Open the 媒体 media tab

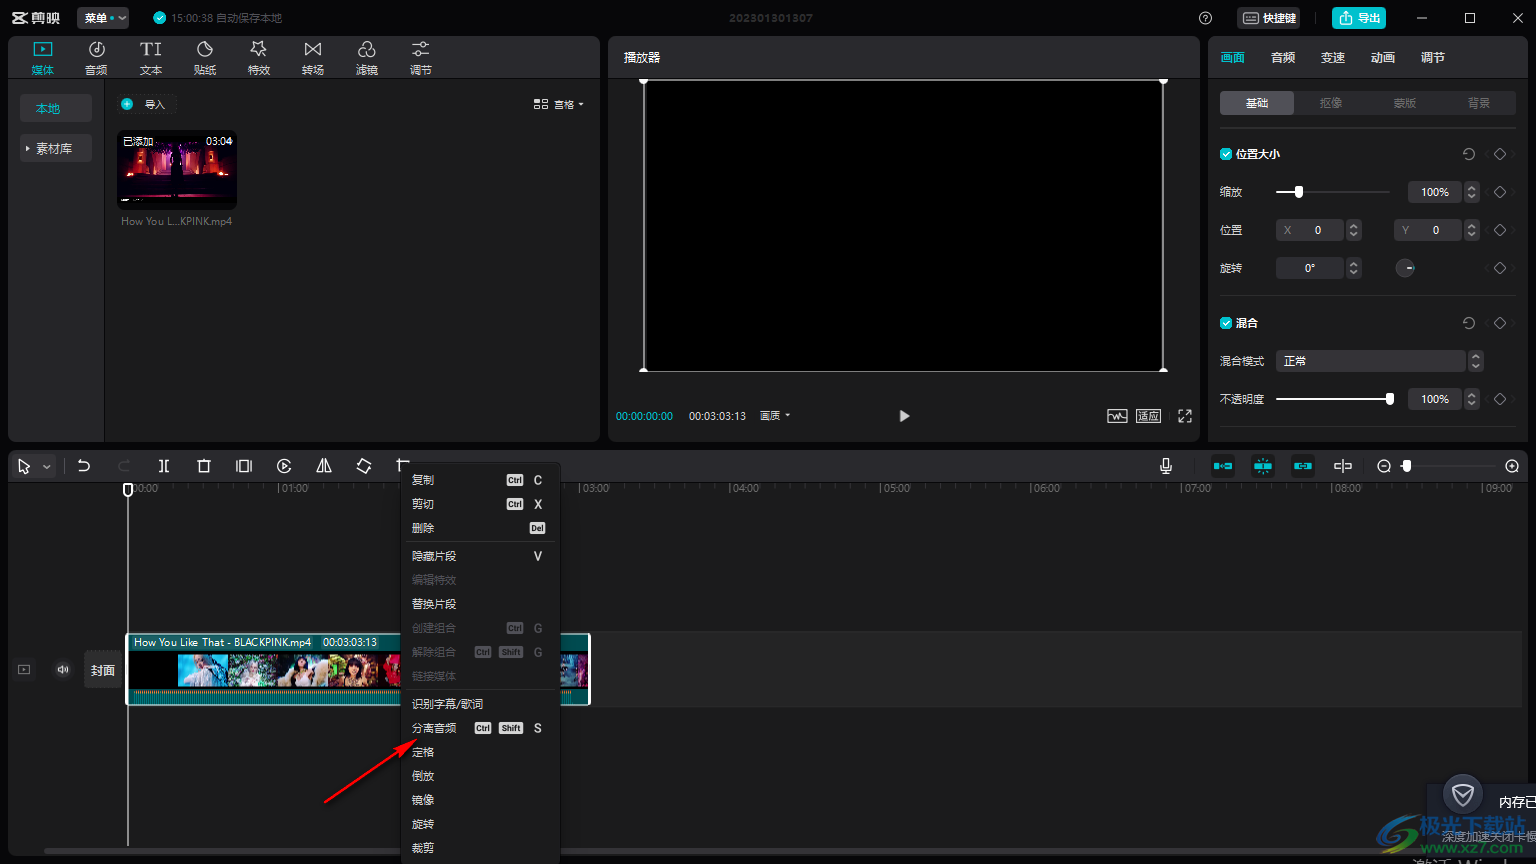tap(42, 58)
